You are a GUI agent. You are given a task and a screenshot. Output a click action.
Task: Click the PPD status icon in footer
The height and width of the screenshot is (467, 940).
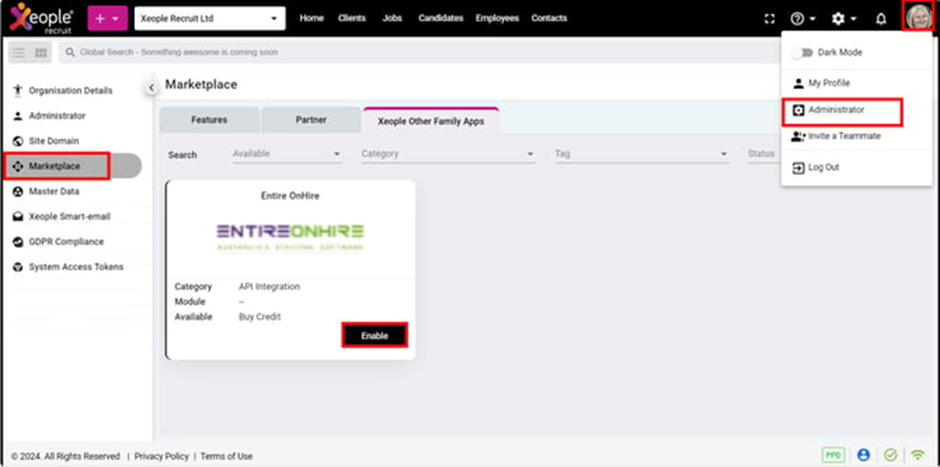(x=833, y=455)
